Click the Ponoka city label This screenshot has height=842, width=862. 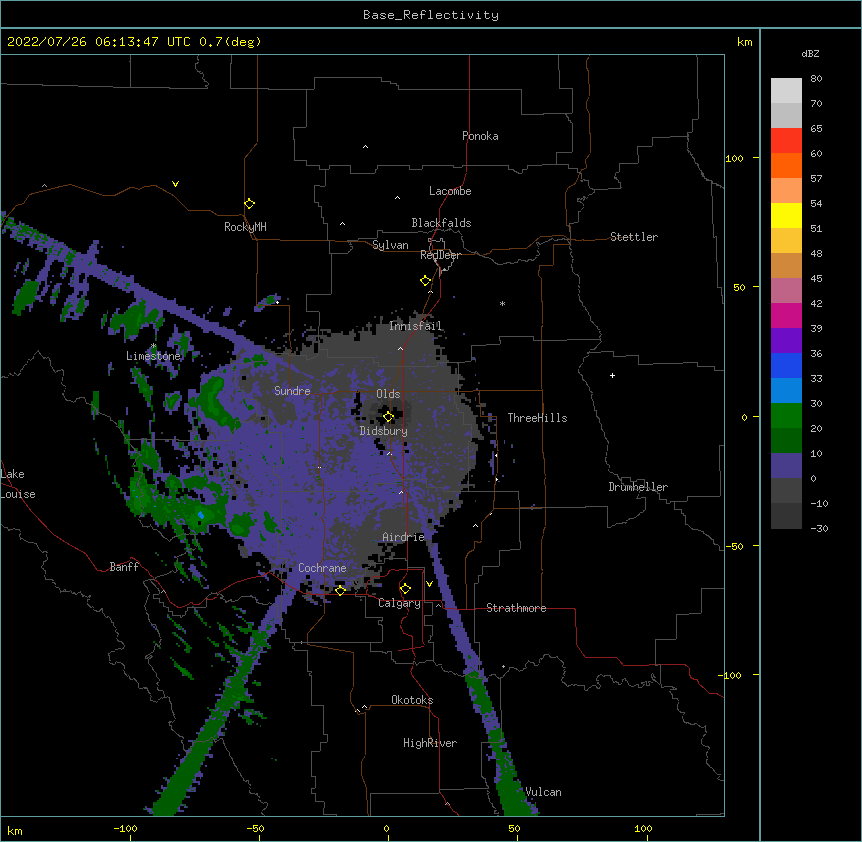coord(480,136)
